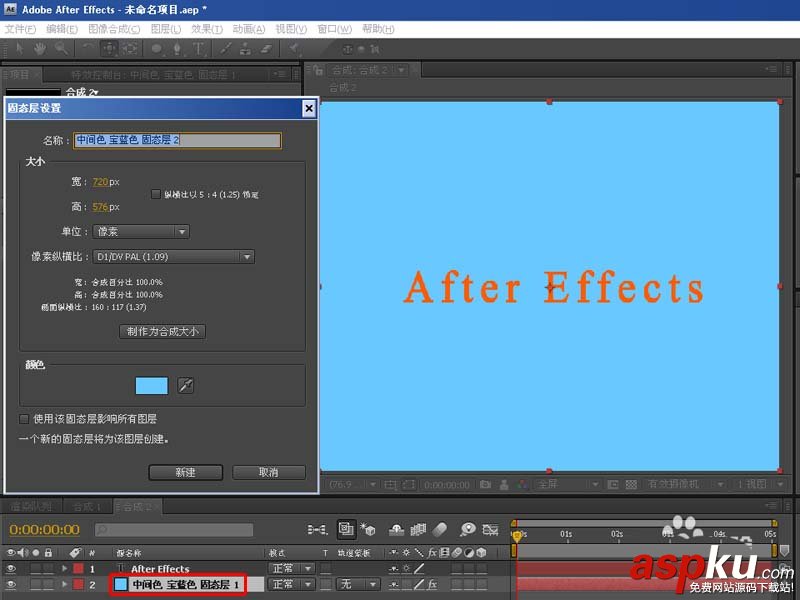Open the light blue color swatch

pyautogui.click(x=152, y=385)
